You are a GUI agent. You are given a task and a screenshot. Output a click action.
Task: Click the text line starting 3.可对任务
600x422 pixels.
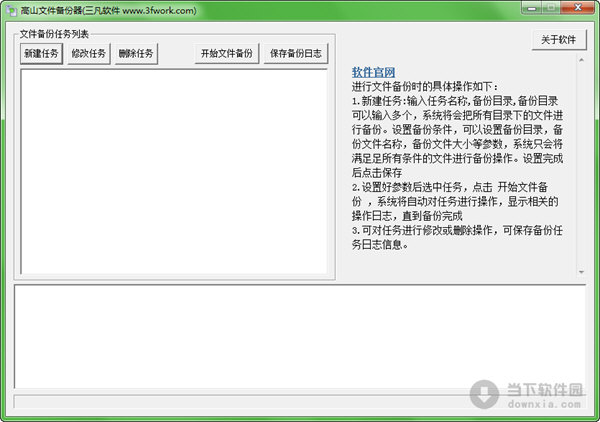coord(457,230)
